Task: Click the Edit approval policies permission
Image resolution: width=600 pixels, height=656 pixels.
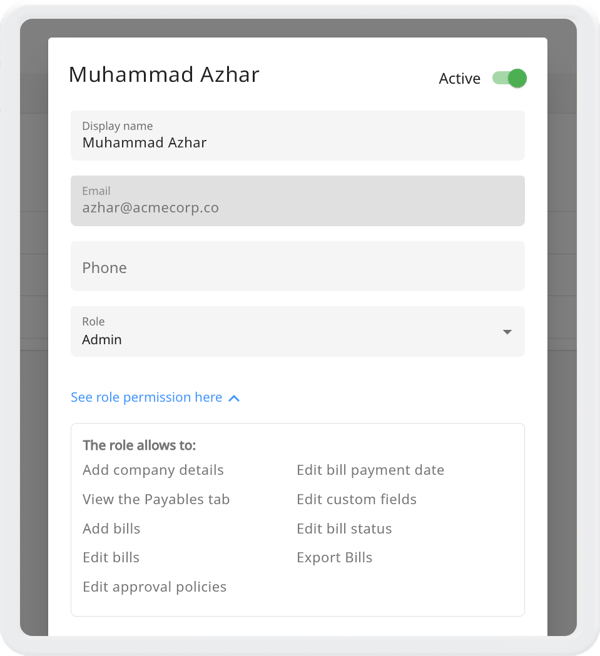Action: click(154, 587)
